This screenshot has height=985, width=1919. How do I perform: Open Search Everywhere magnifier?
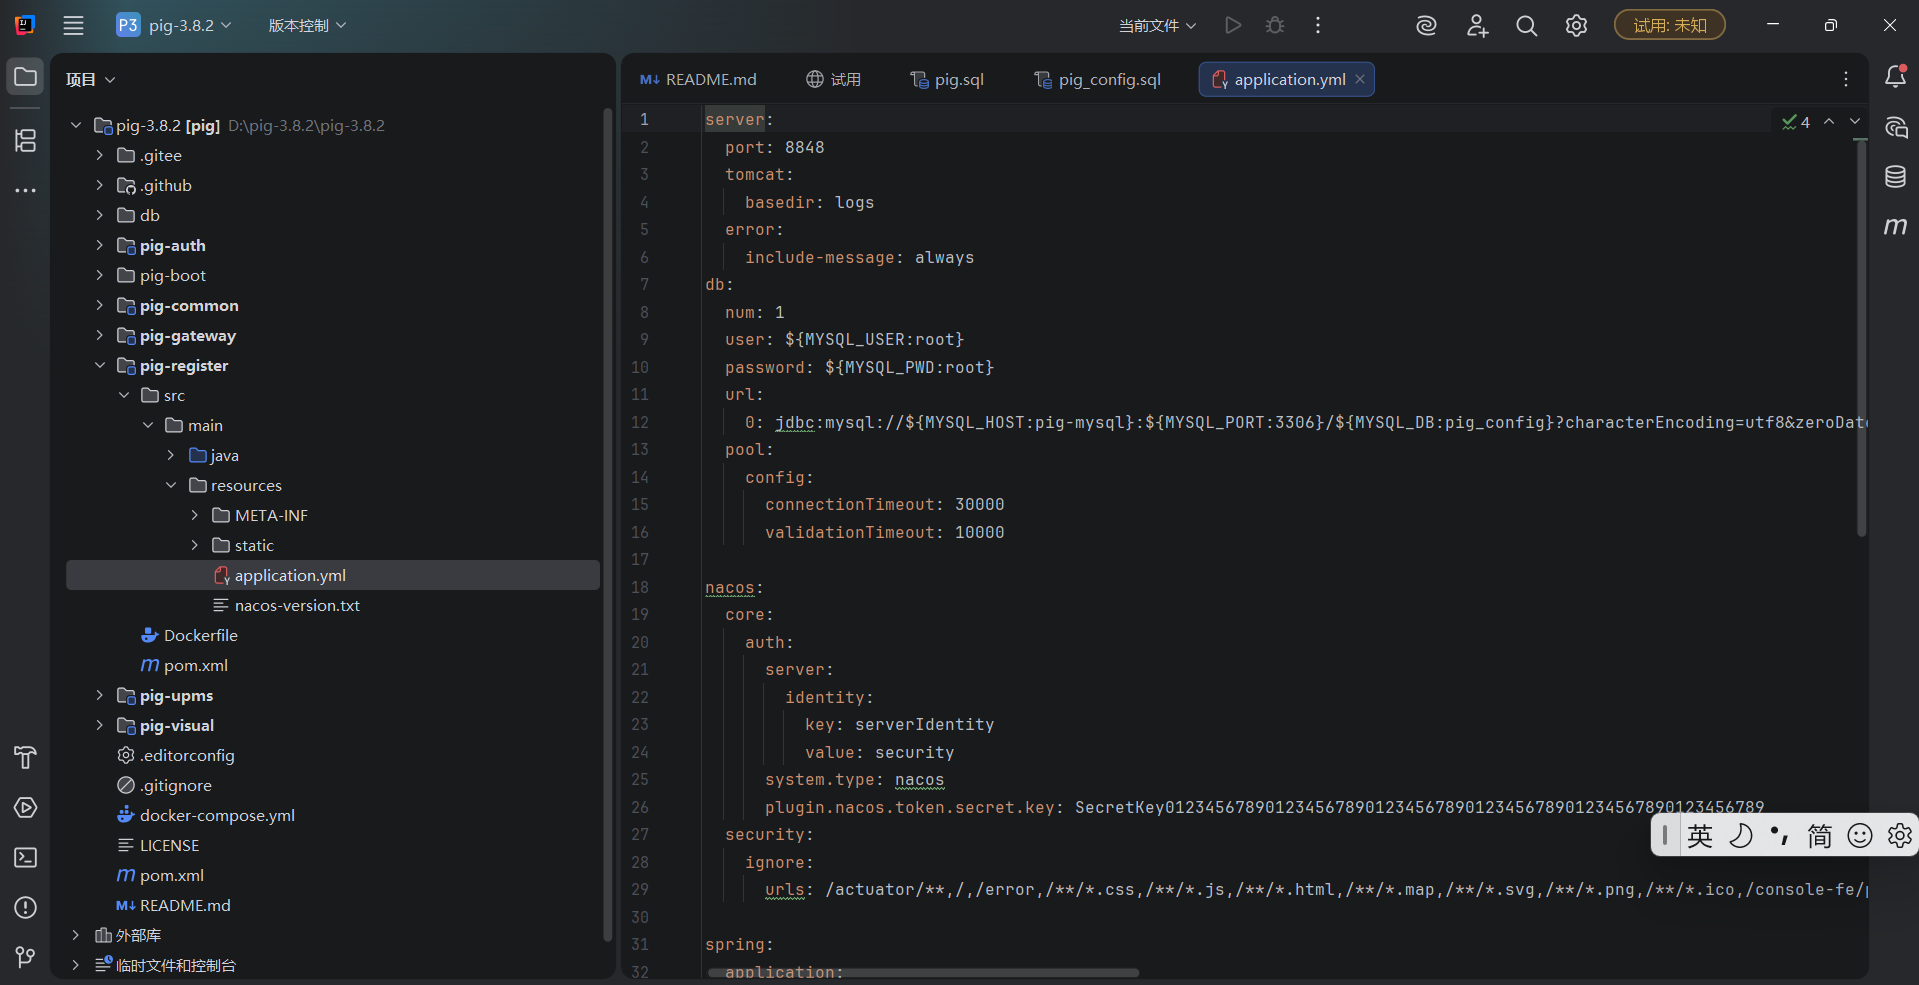1526,25
